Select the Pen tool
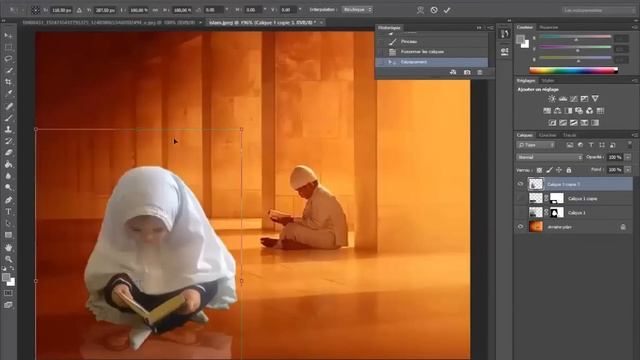The height and width of the screenshot is (360, 640). (x=8, y=200)
